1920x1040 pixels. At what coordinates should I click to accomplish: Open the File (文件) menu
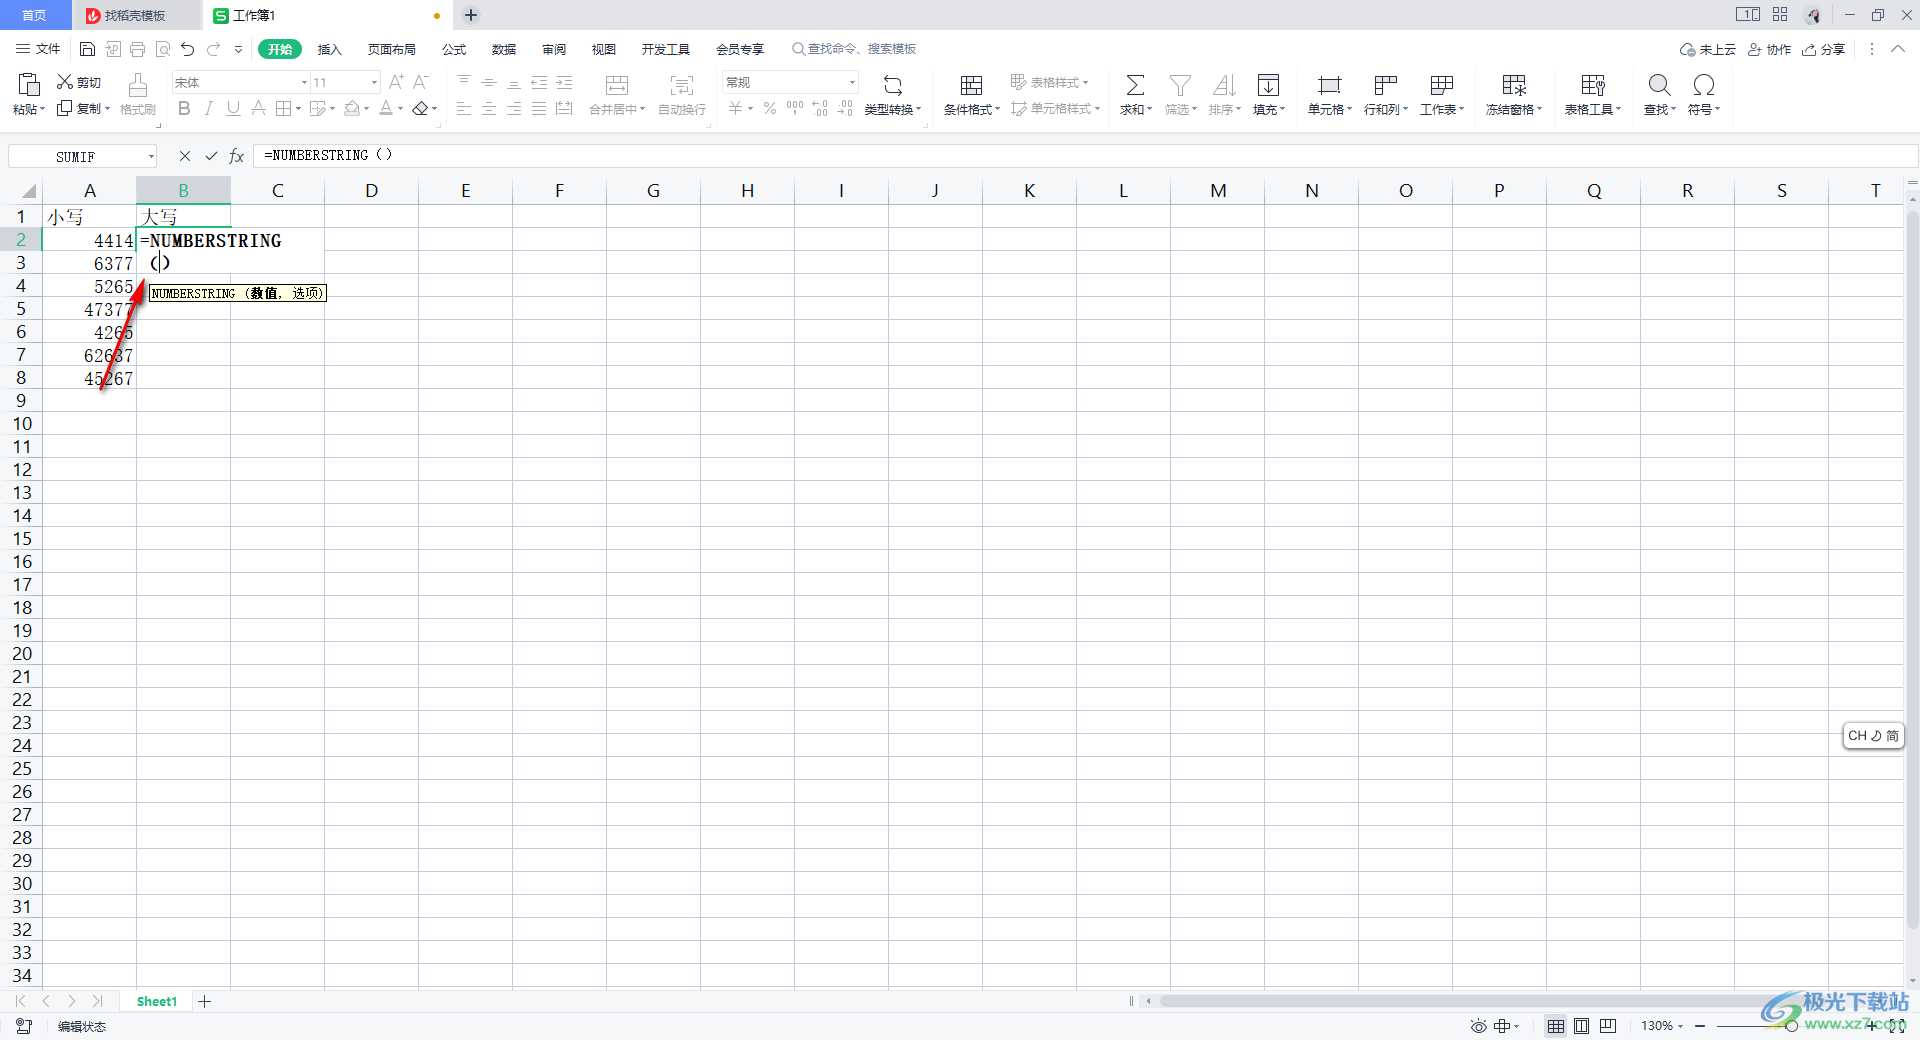coord(38,49)
